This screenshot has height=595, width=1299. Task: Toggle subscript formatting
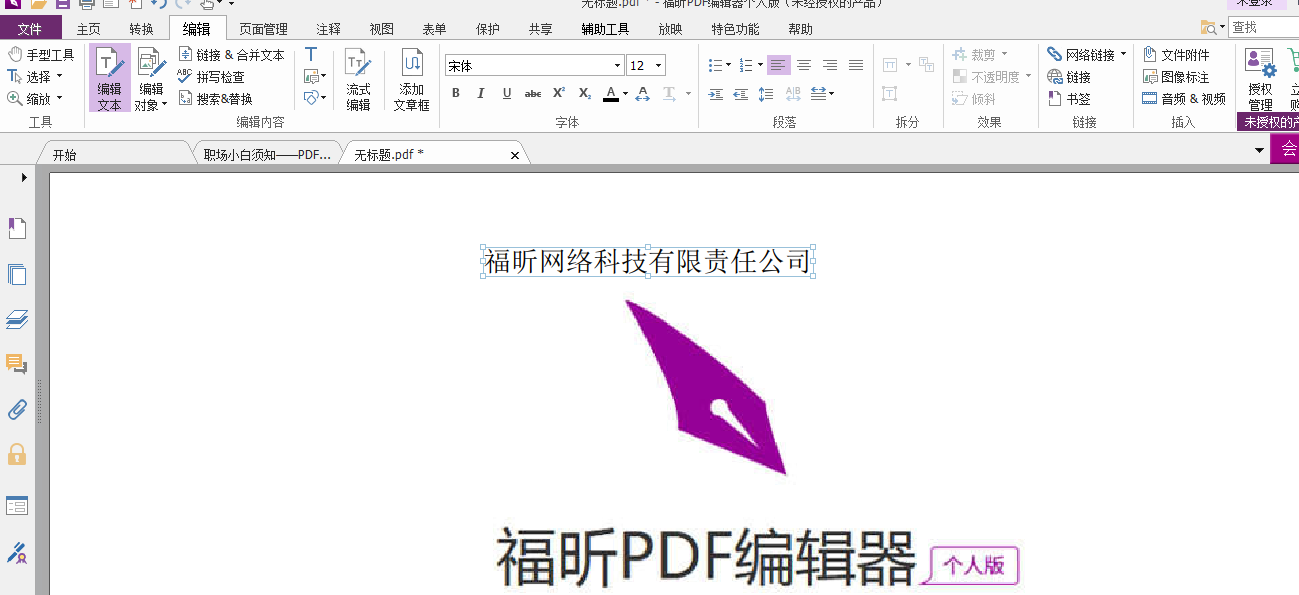(585, 94)
